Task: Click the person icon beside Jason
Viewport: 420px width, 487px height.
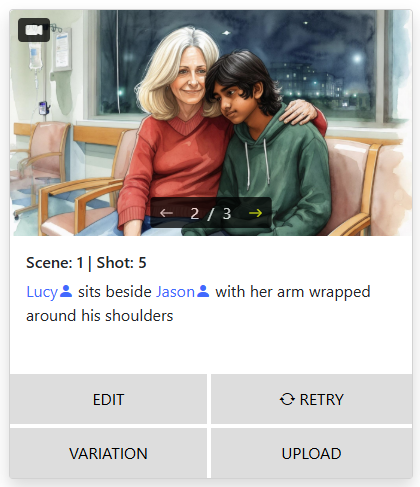Action: (203, 291)
